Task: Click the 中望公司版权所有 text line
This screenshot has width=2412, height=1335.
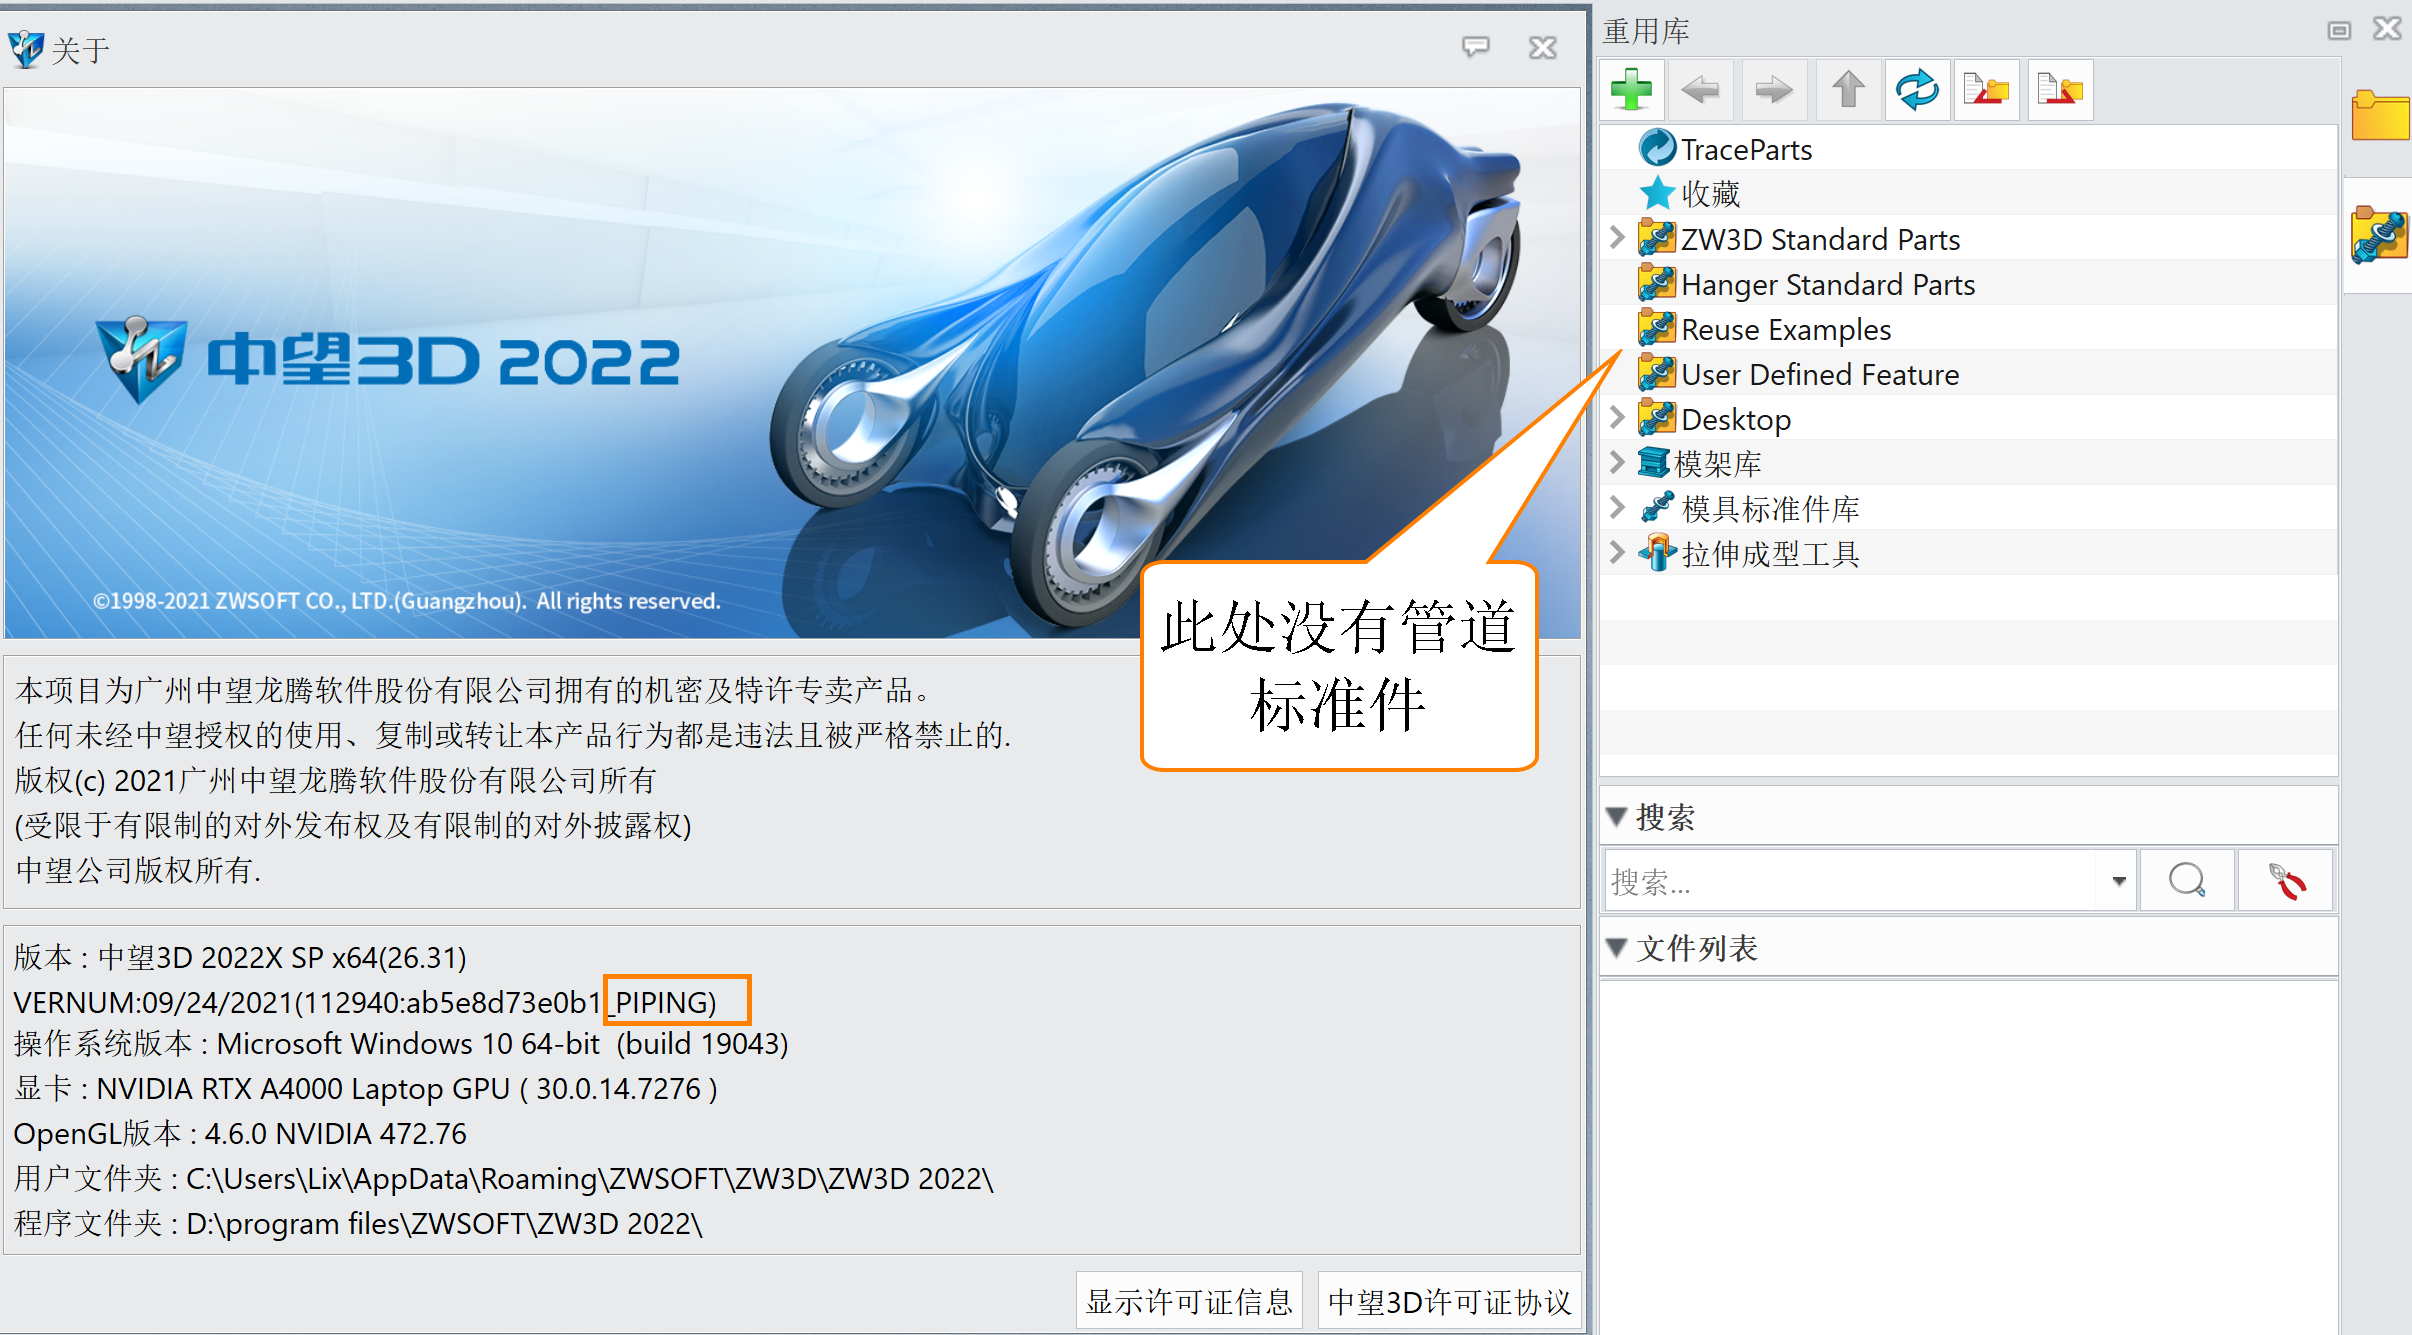Action: point(138,870)
